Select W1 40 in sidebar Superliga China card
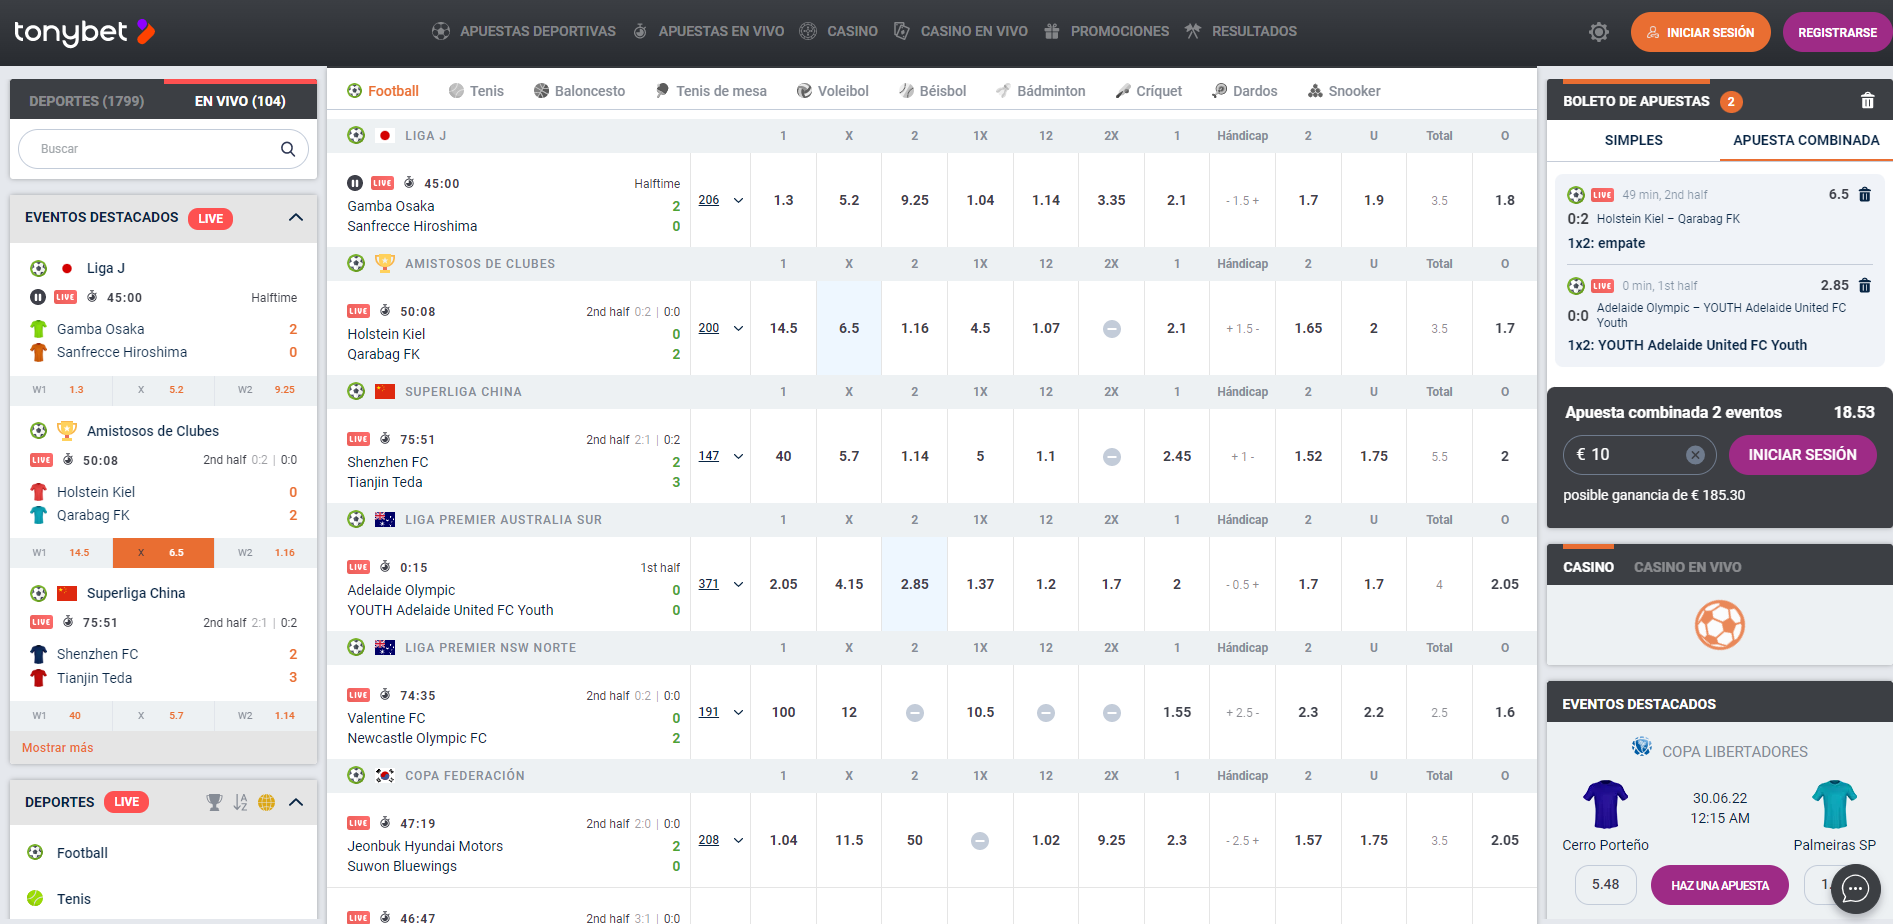Image resolution: width=1893 pixels, height=924 pixels. pyautogui.click(x=61, y=716)
